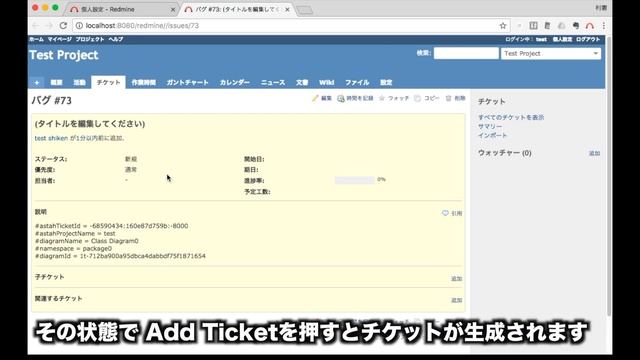Screen dimensions: 640x360
Task: Open the ニュース tab
Action: point(273,82)
